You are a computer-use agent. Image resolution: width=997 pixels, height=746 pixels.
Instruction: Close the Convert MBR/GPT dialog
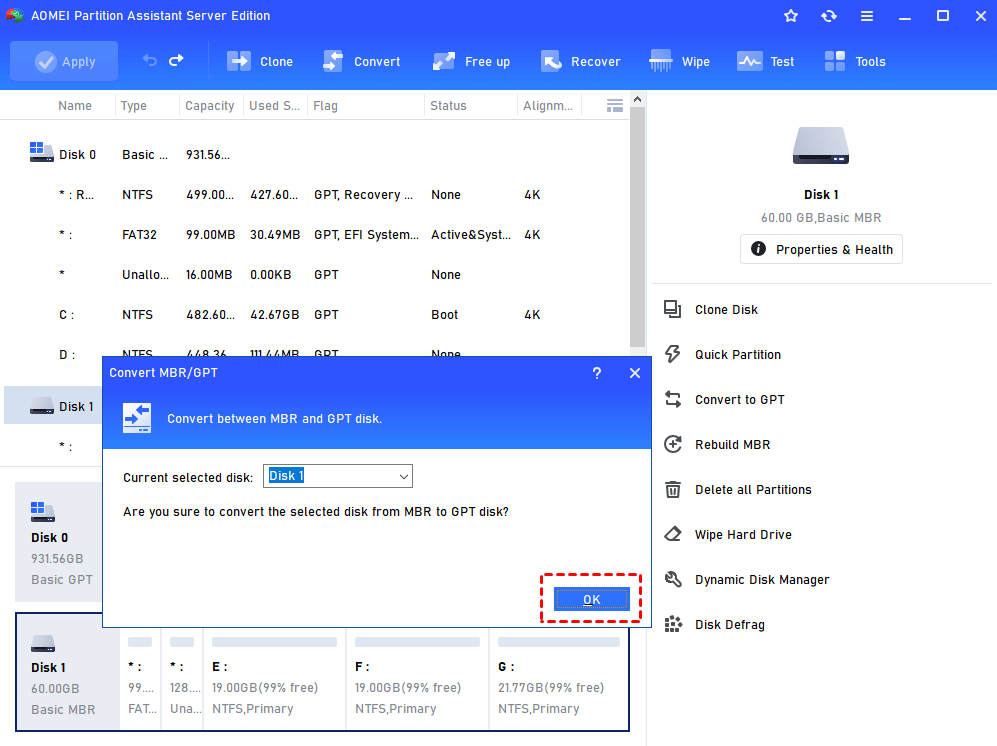pos(635,373)
